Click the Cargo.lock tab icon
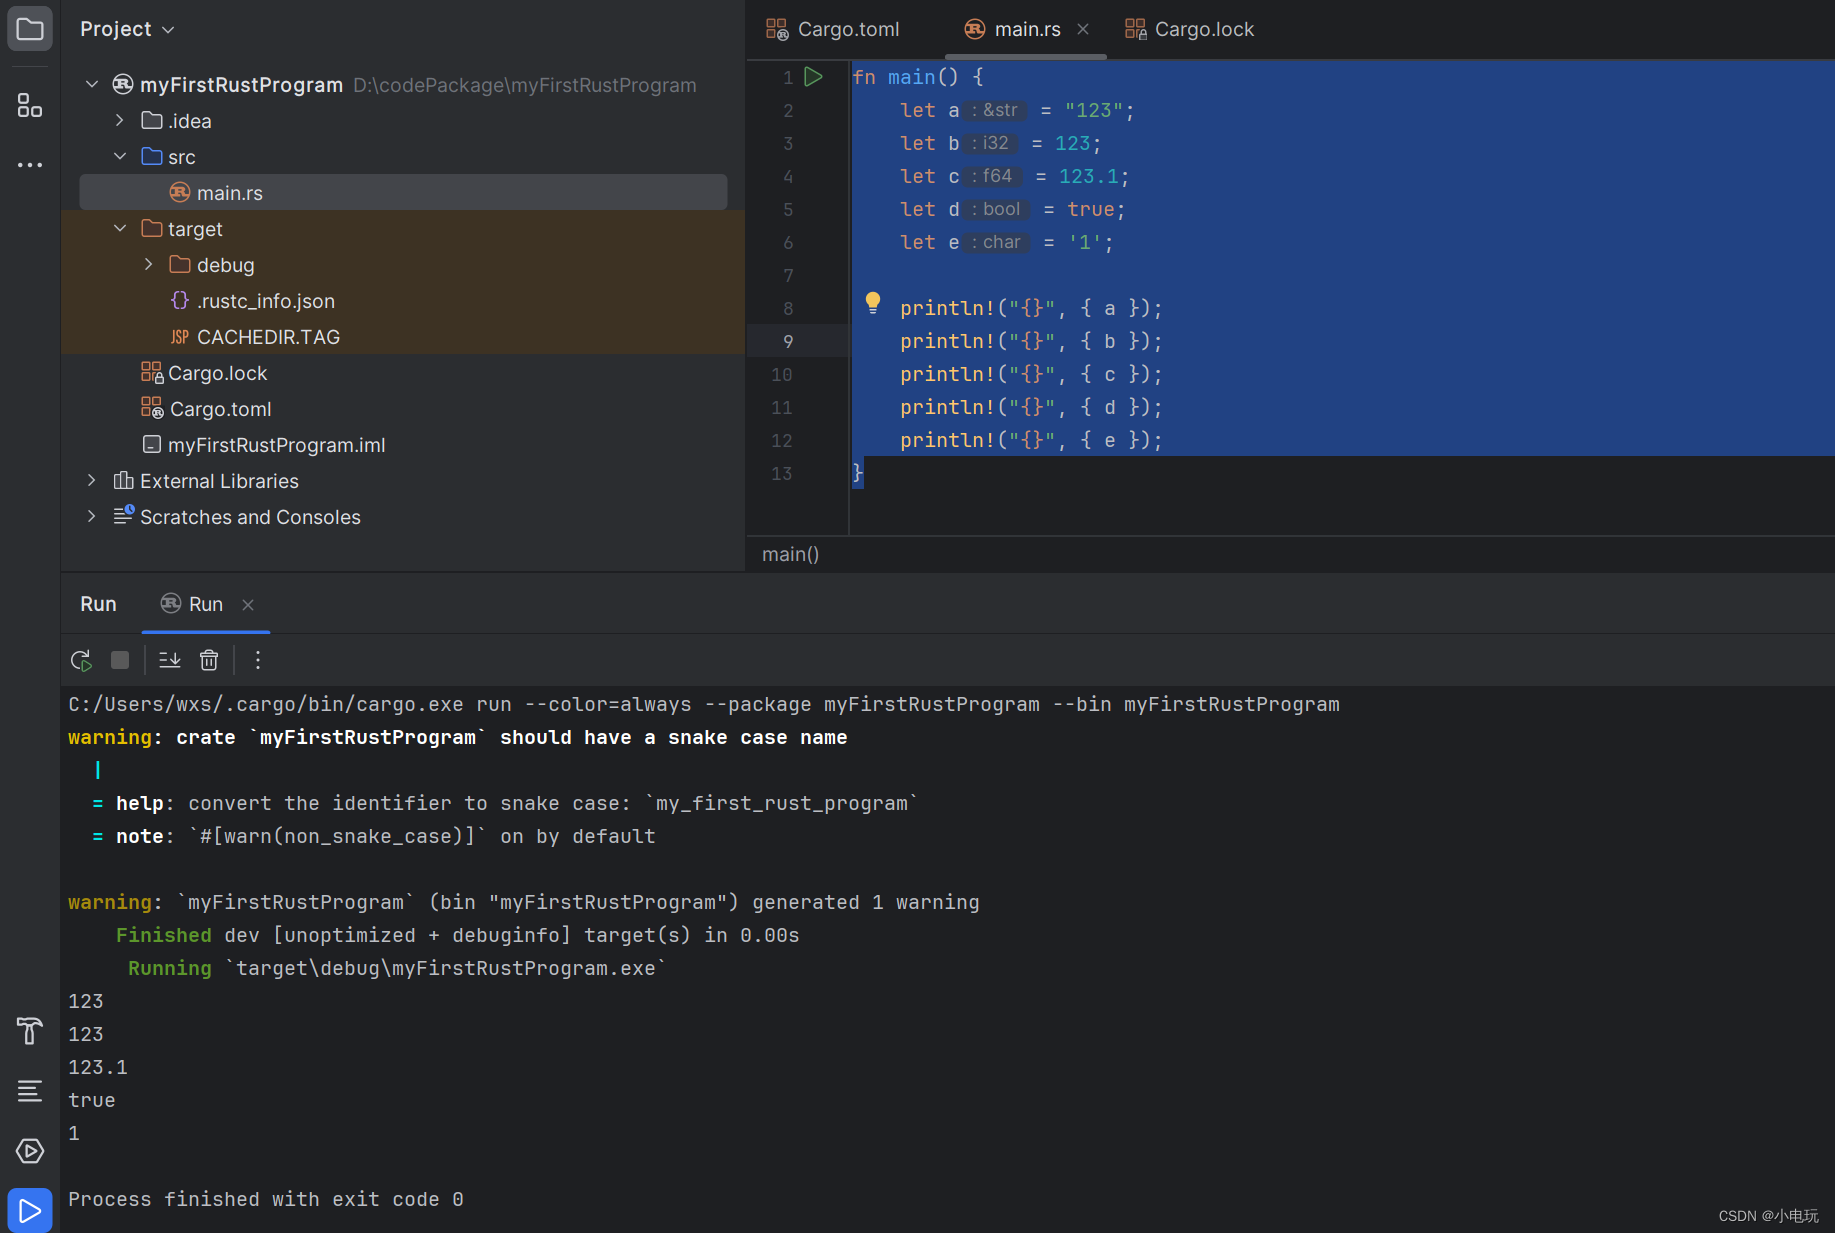Screen dimensions: 1835x1233 coord(1135,29)
